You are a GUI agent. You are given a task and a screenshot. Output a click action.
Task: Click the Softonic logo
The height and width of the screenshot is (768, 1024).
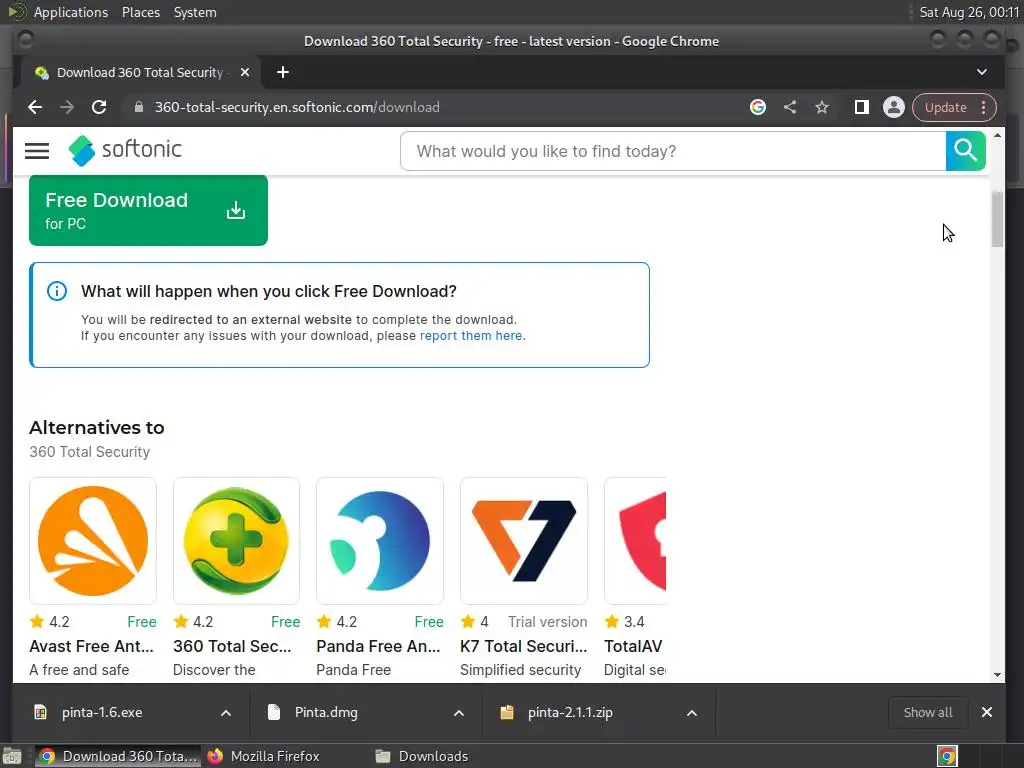pyautogui.click(x=125, y=150)
